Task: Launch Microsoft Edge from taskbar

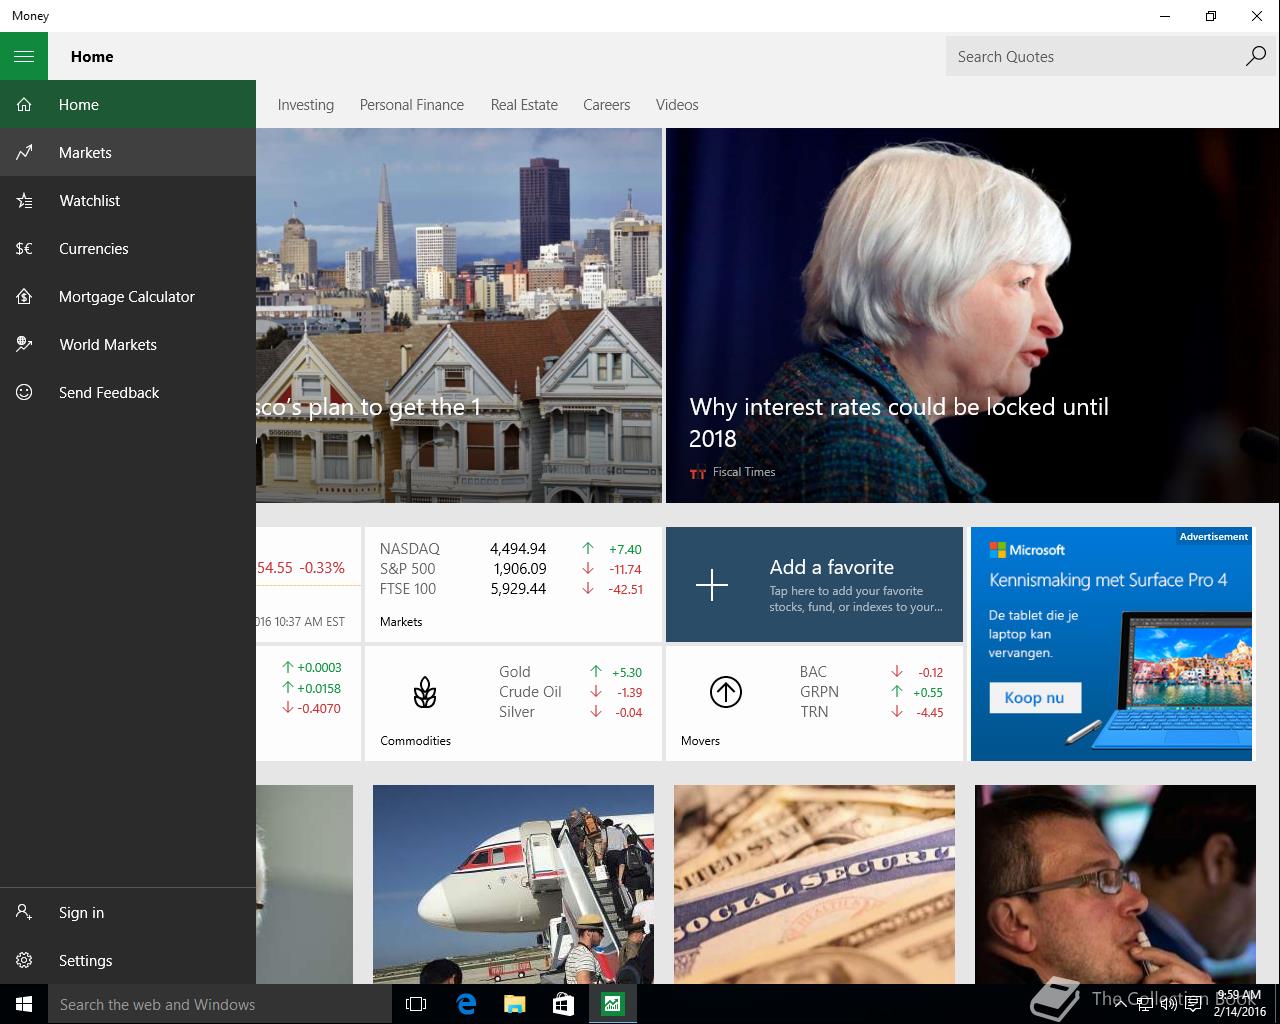Action: point(465,1004)
